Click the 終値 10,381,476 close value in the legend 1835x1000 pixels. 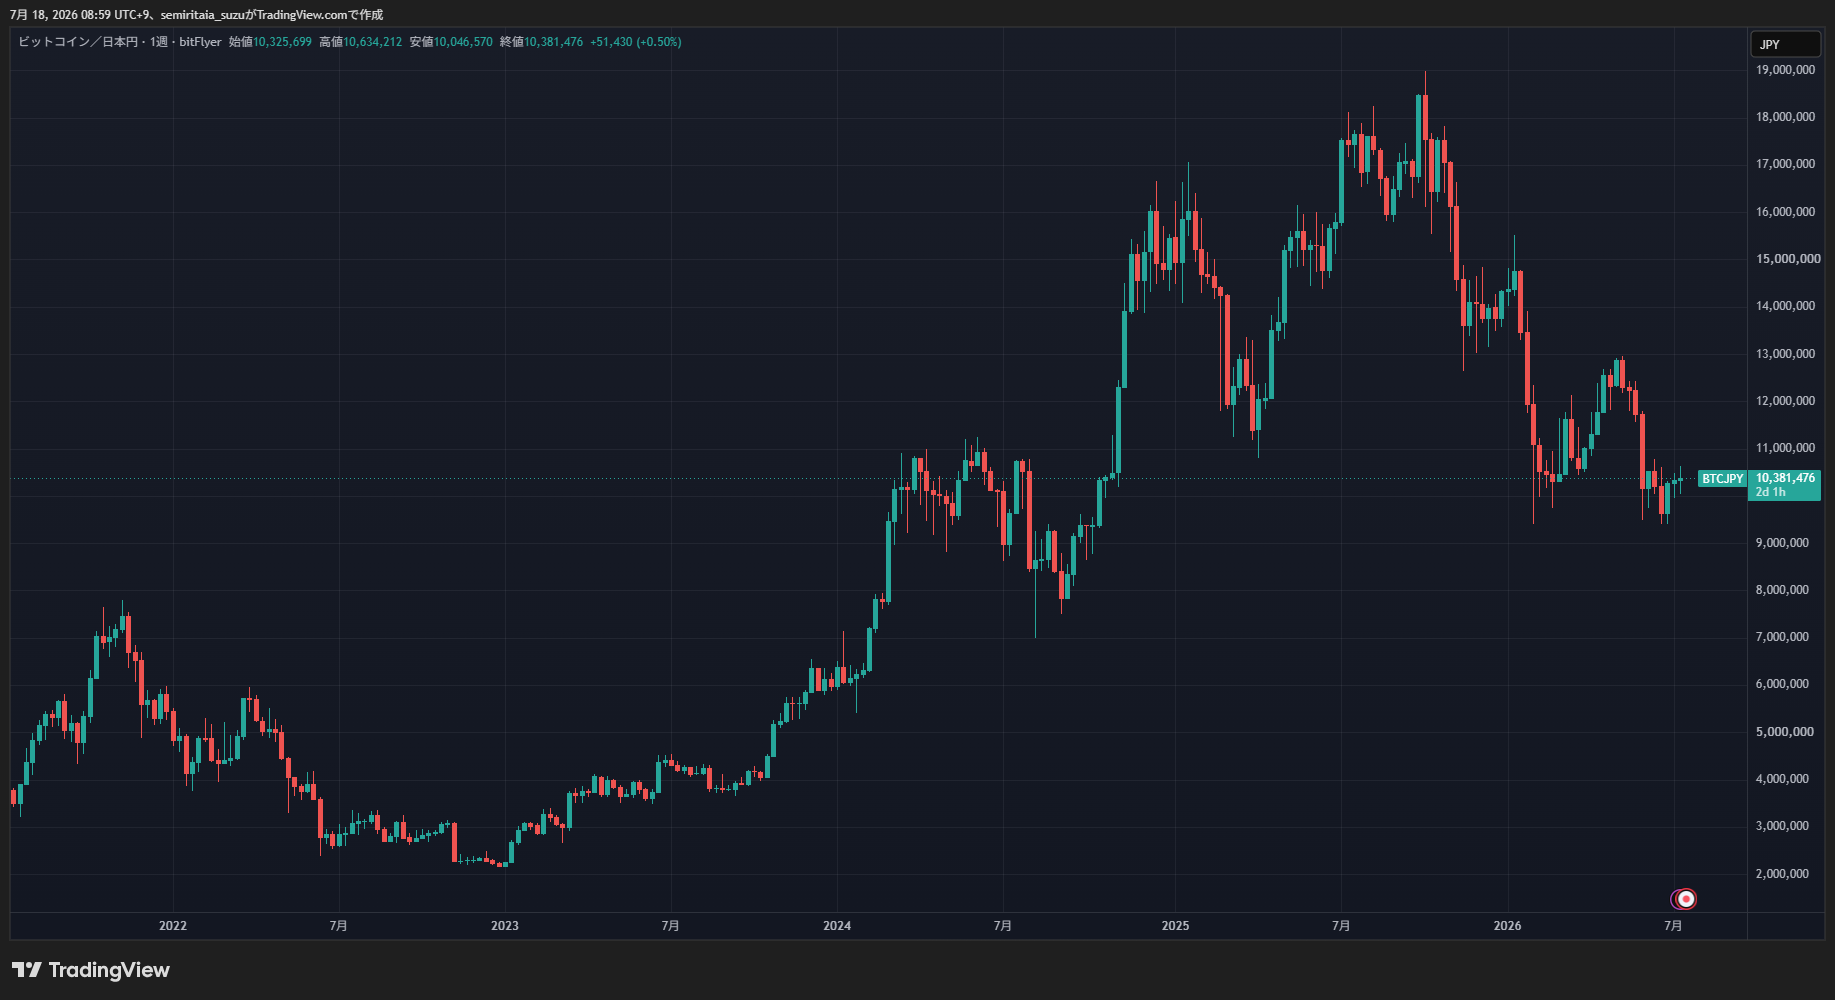point(541,42)
